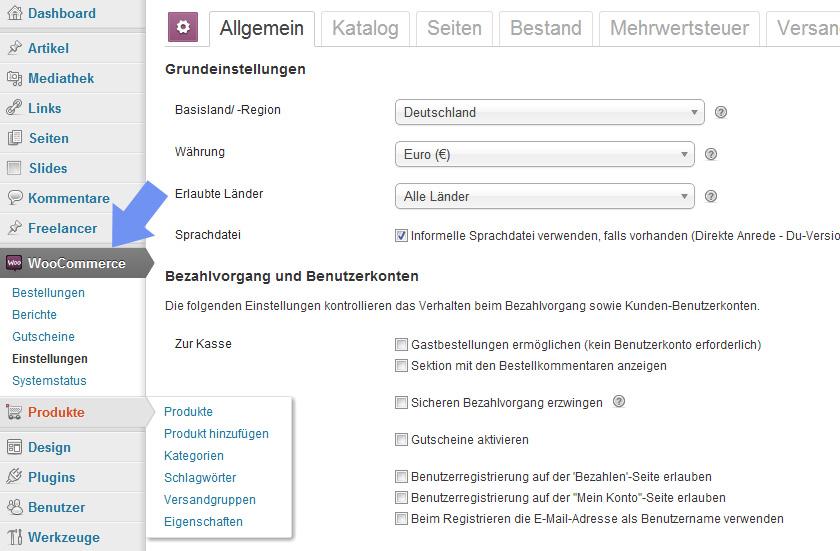Click help icon next to Währung dropdown
This screenshot has height=551, width=840.
(x=711, y=154)
